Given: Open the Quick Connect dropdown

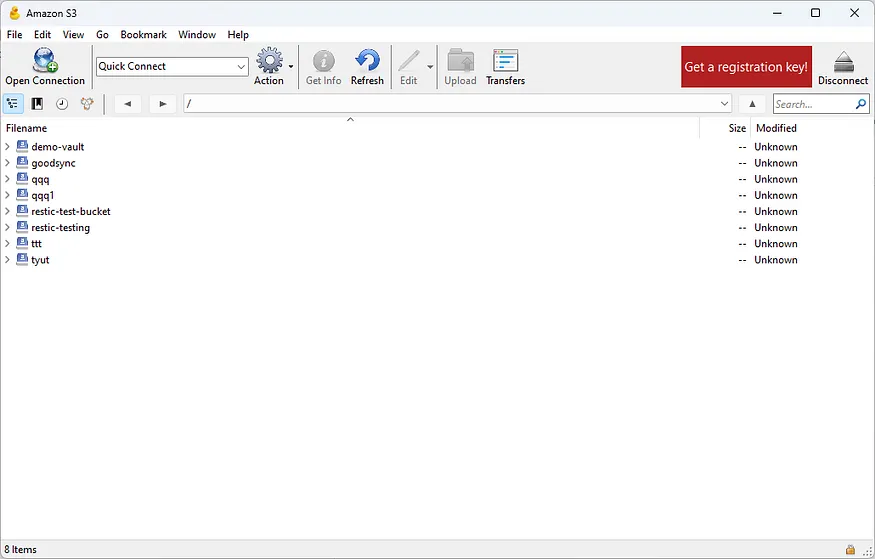Looking at the screenshot, I should tap(241, 67).
